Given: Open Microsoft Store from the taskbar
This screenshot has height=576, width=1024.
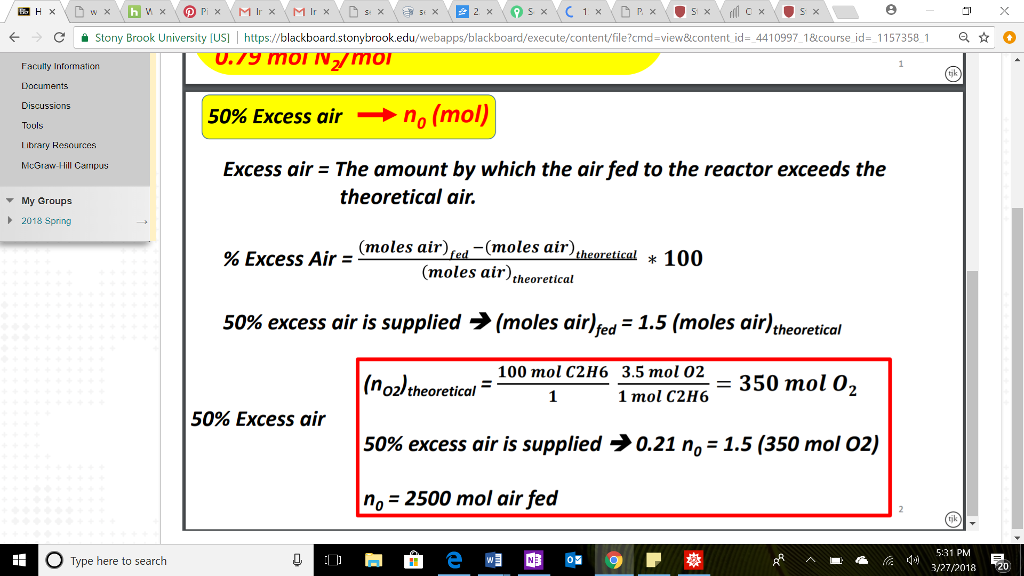Looking at the screenshot, I should click(x=413, y=560).
